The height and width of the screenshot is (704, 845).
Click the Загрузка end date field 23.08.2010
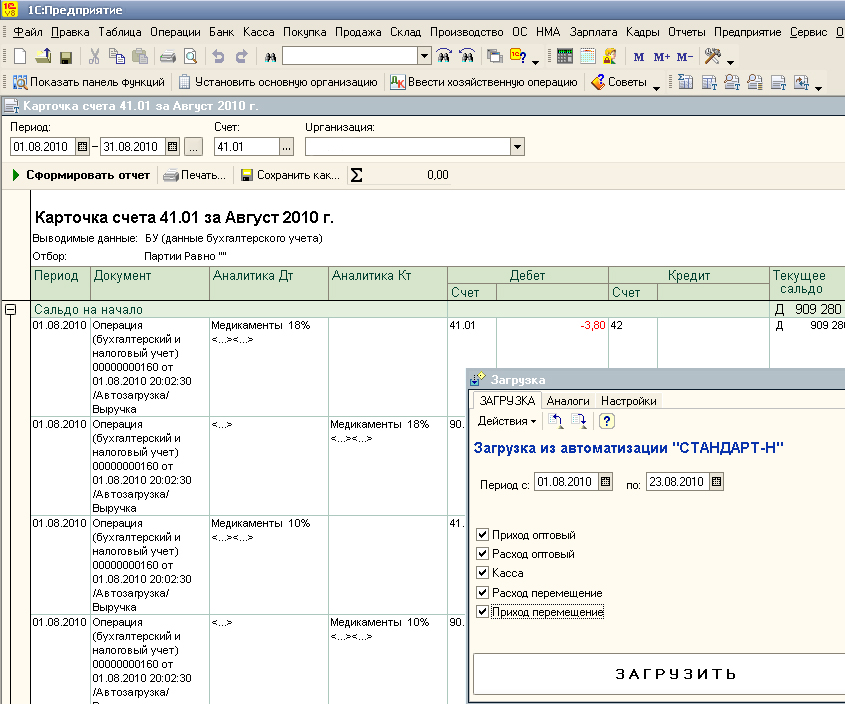[x=677, y=481]
